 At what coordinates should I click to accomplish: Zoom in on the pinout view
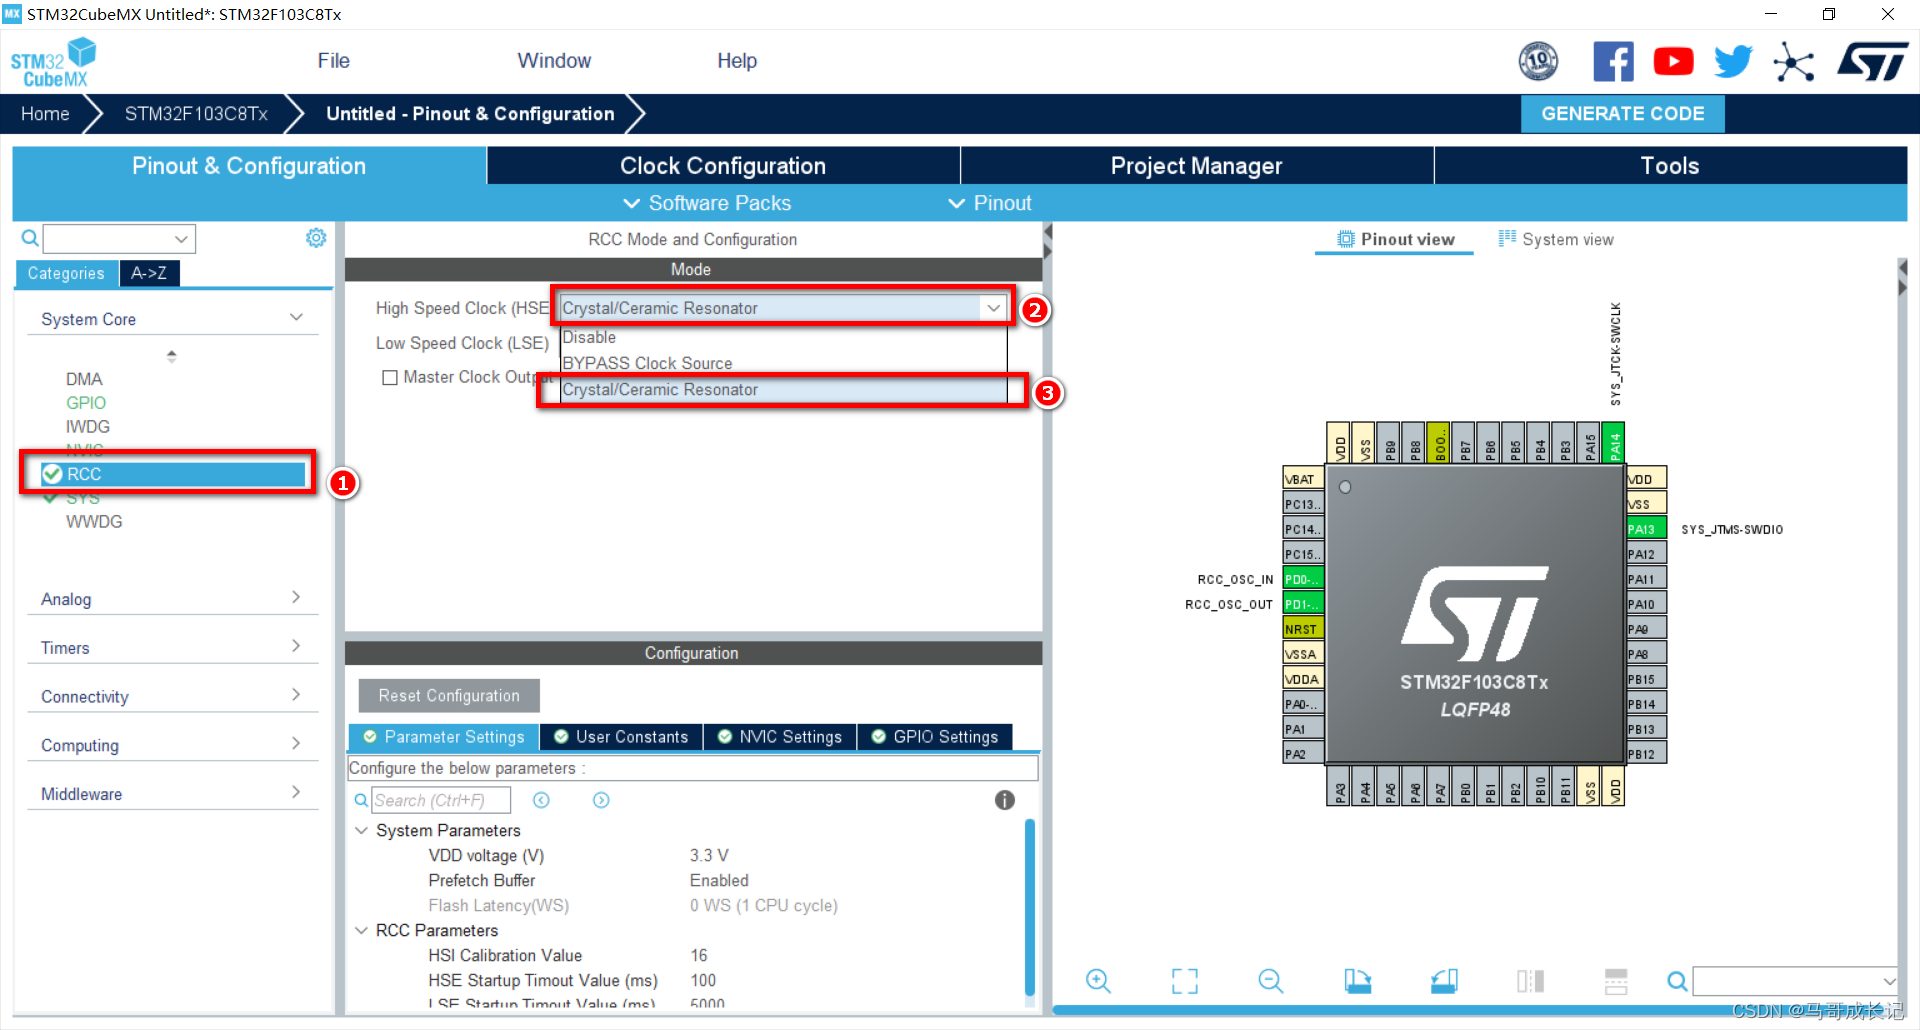1098,981
